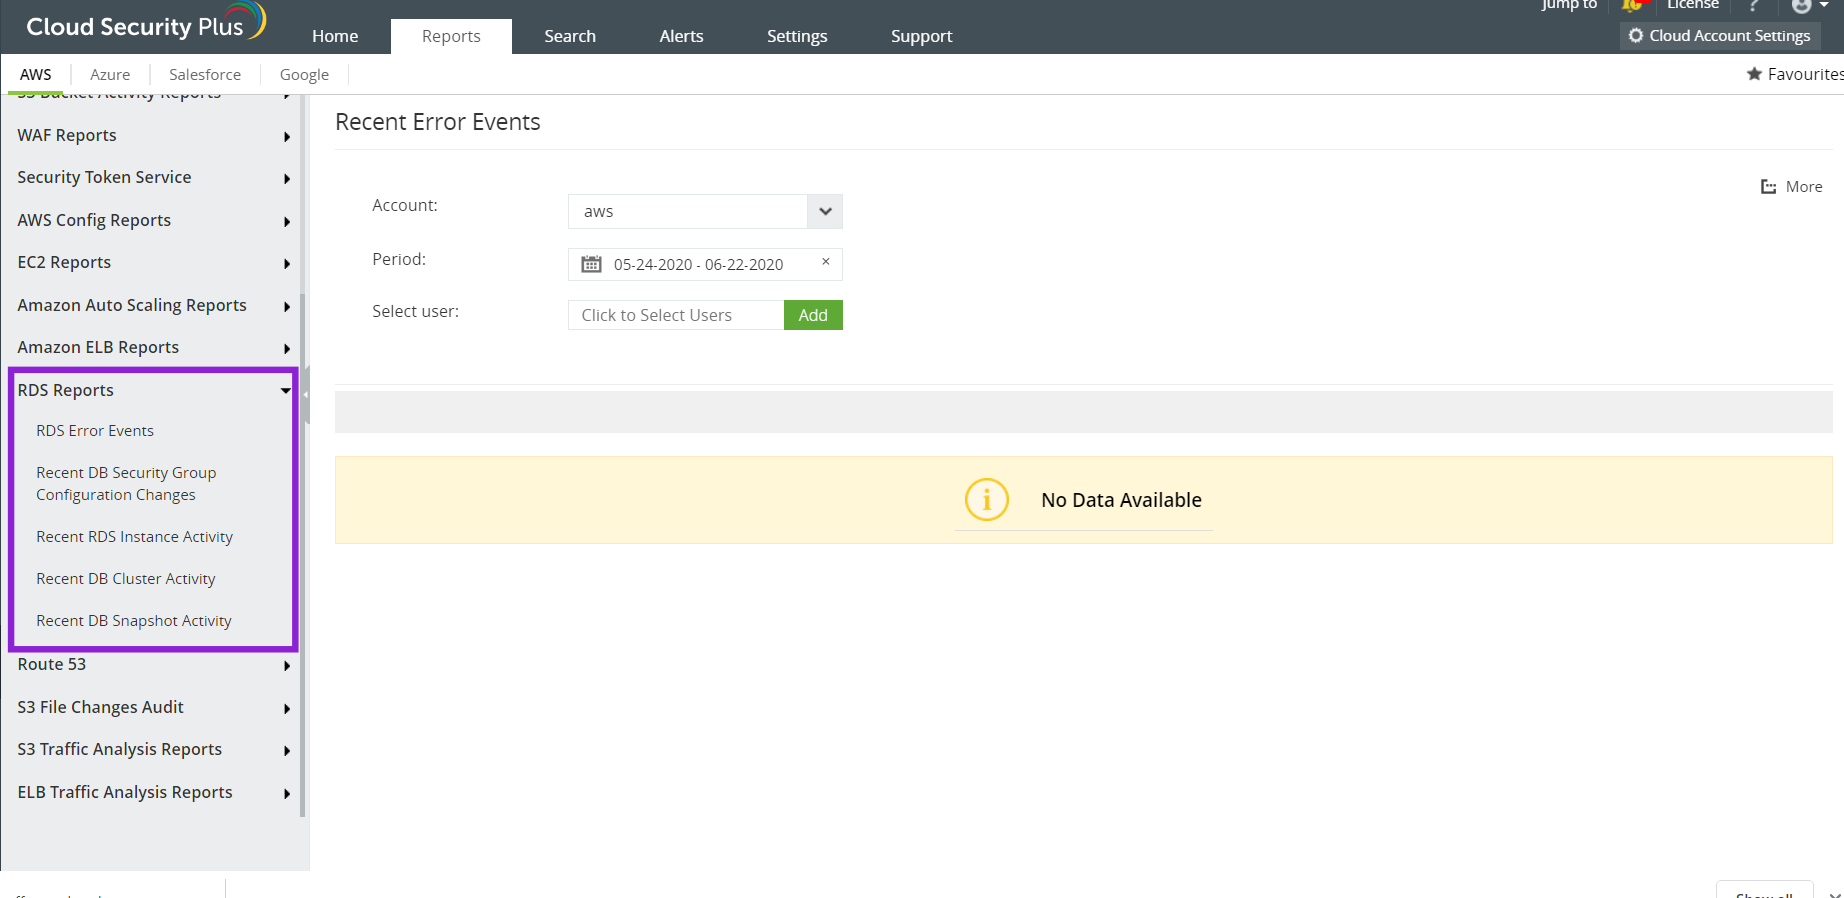Open RDS Error Events report
This screenshot has height=898, width=1844.
[95, 431]
